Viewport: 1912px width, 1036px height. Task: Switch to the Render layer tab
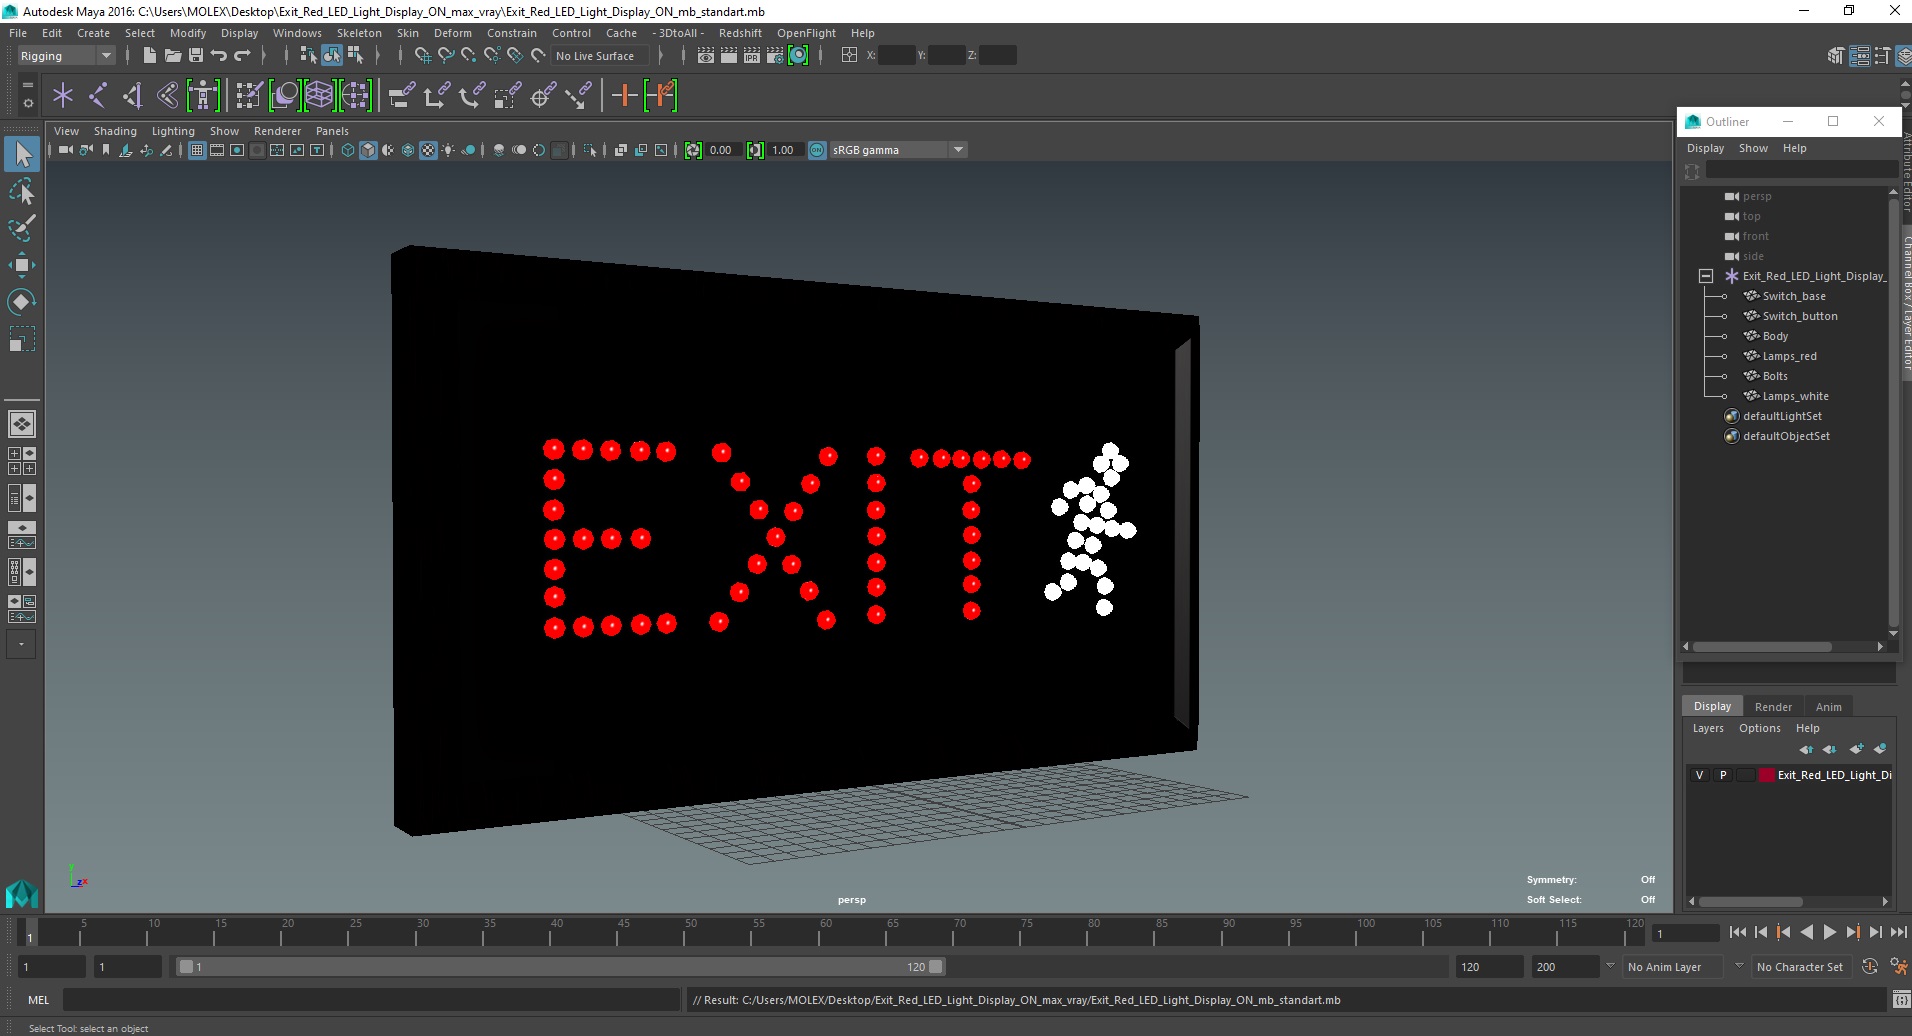(1772, 707)
